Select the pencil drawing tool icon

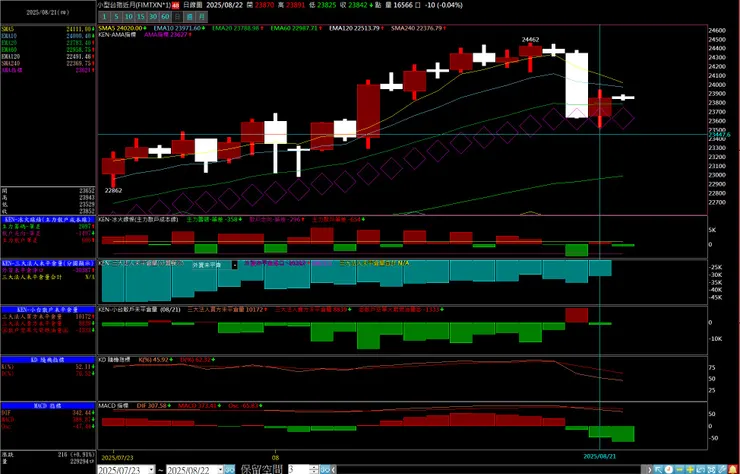[x=722, y=469]
